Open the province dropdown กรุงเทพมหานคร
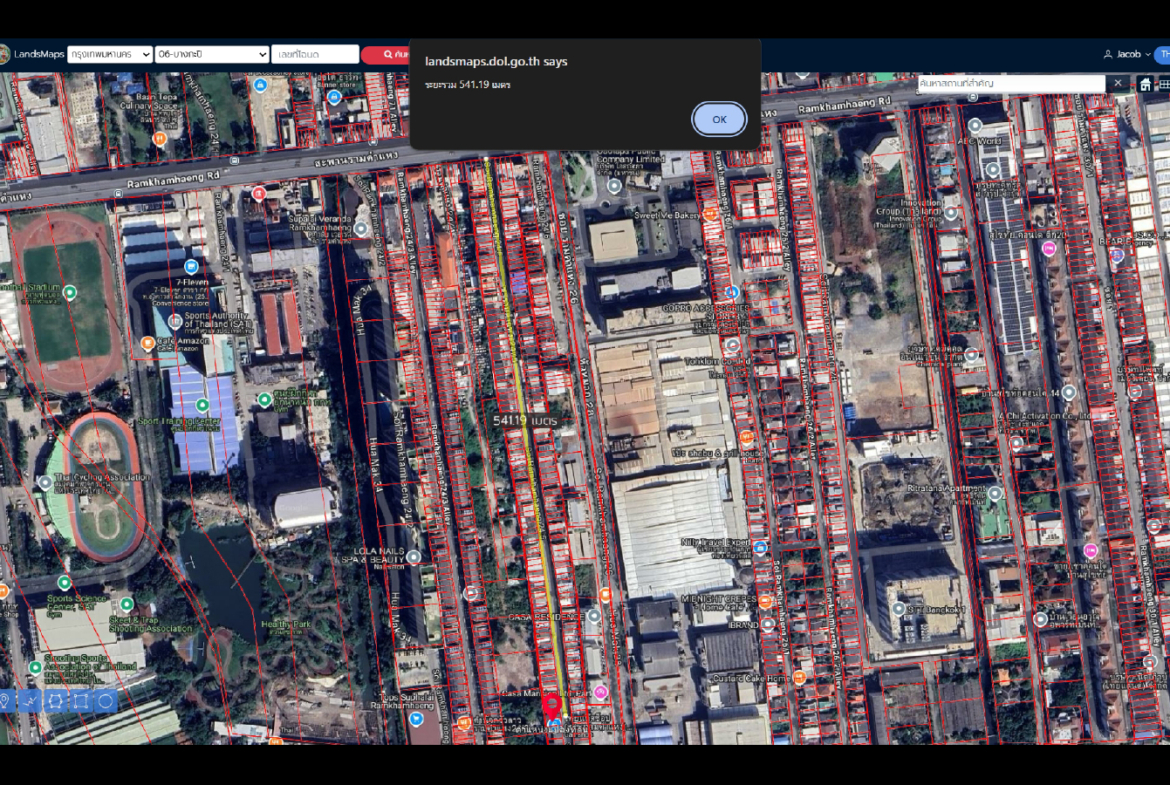The height and width of the screenshot is (785, 1170). click(110, 54)
